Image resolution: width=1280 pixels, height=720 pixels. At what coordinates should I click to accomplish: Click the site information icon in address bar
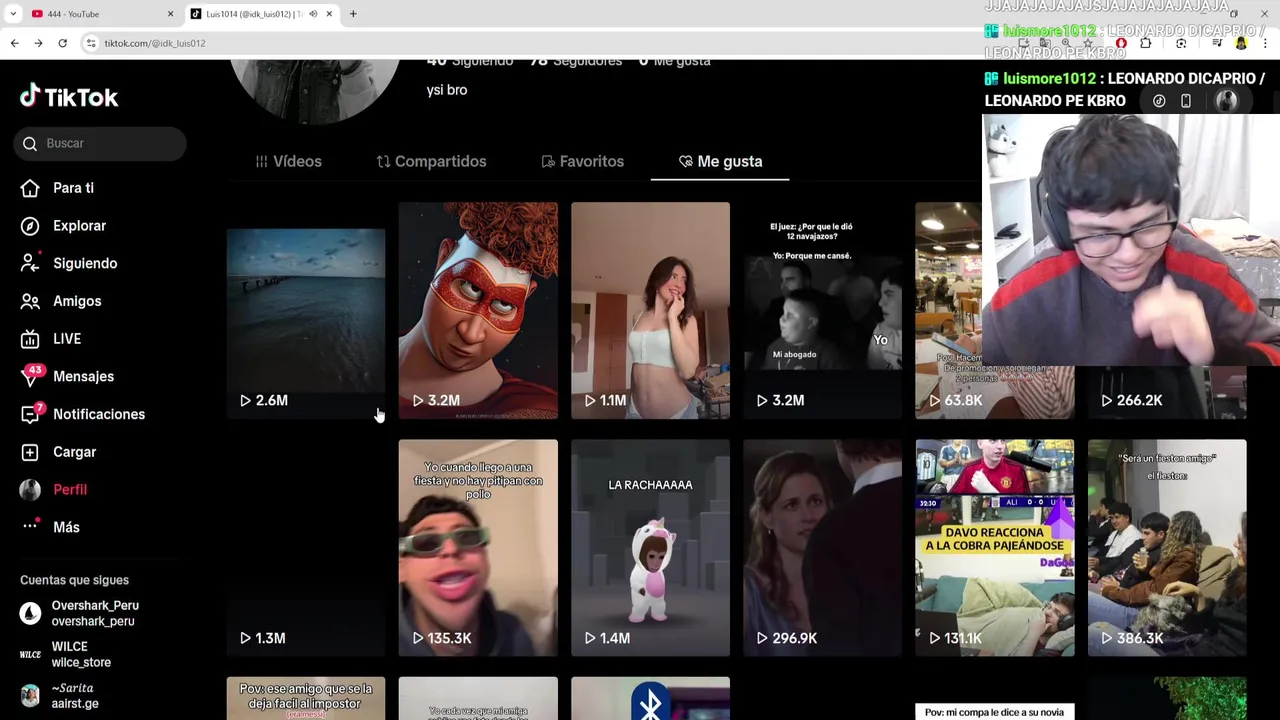click(x=91, y=43)
